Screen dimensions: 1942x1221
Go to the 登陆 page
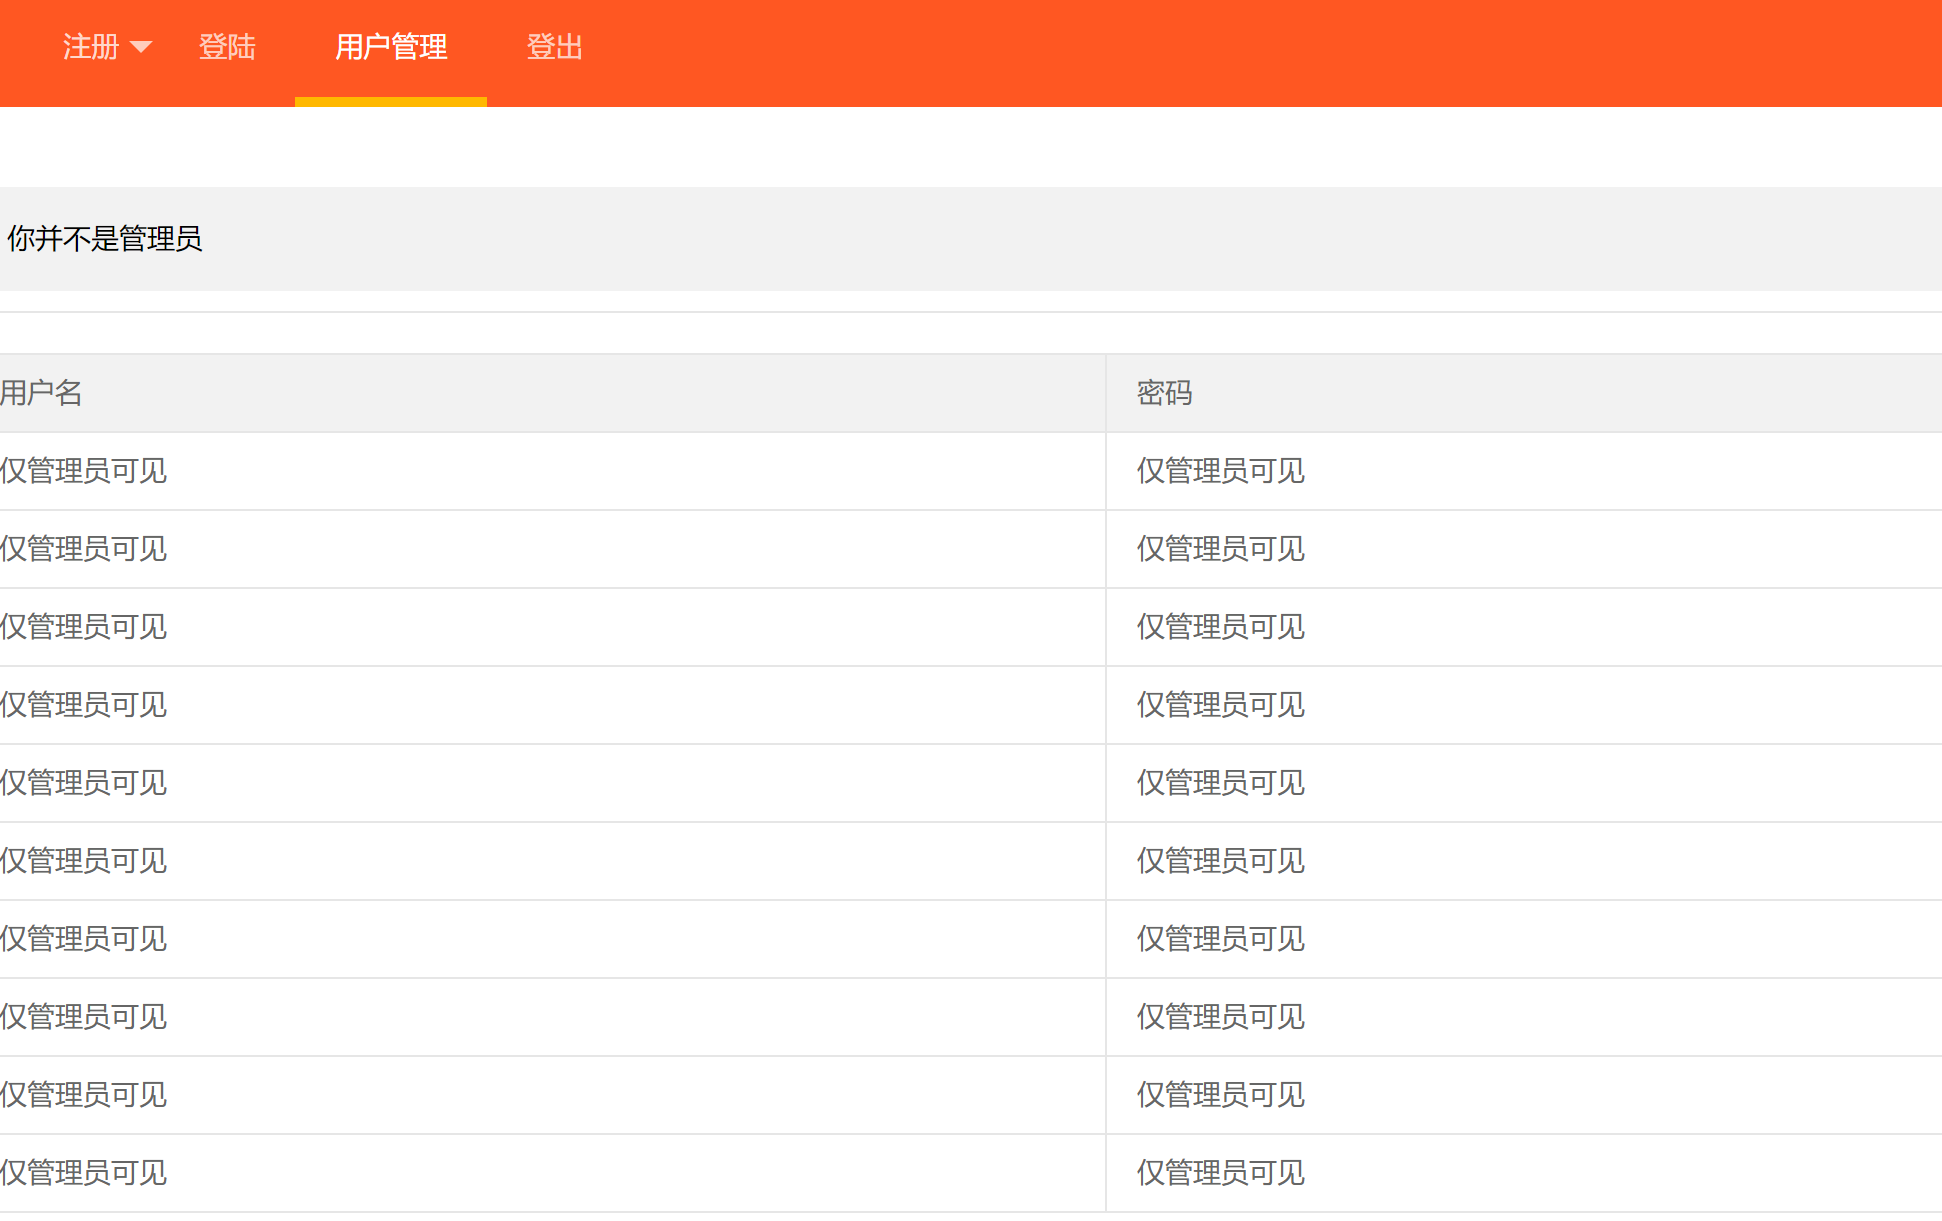point(227,47)
